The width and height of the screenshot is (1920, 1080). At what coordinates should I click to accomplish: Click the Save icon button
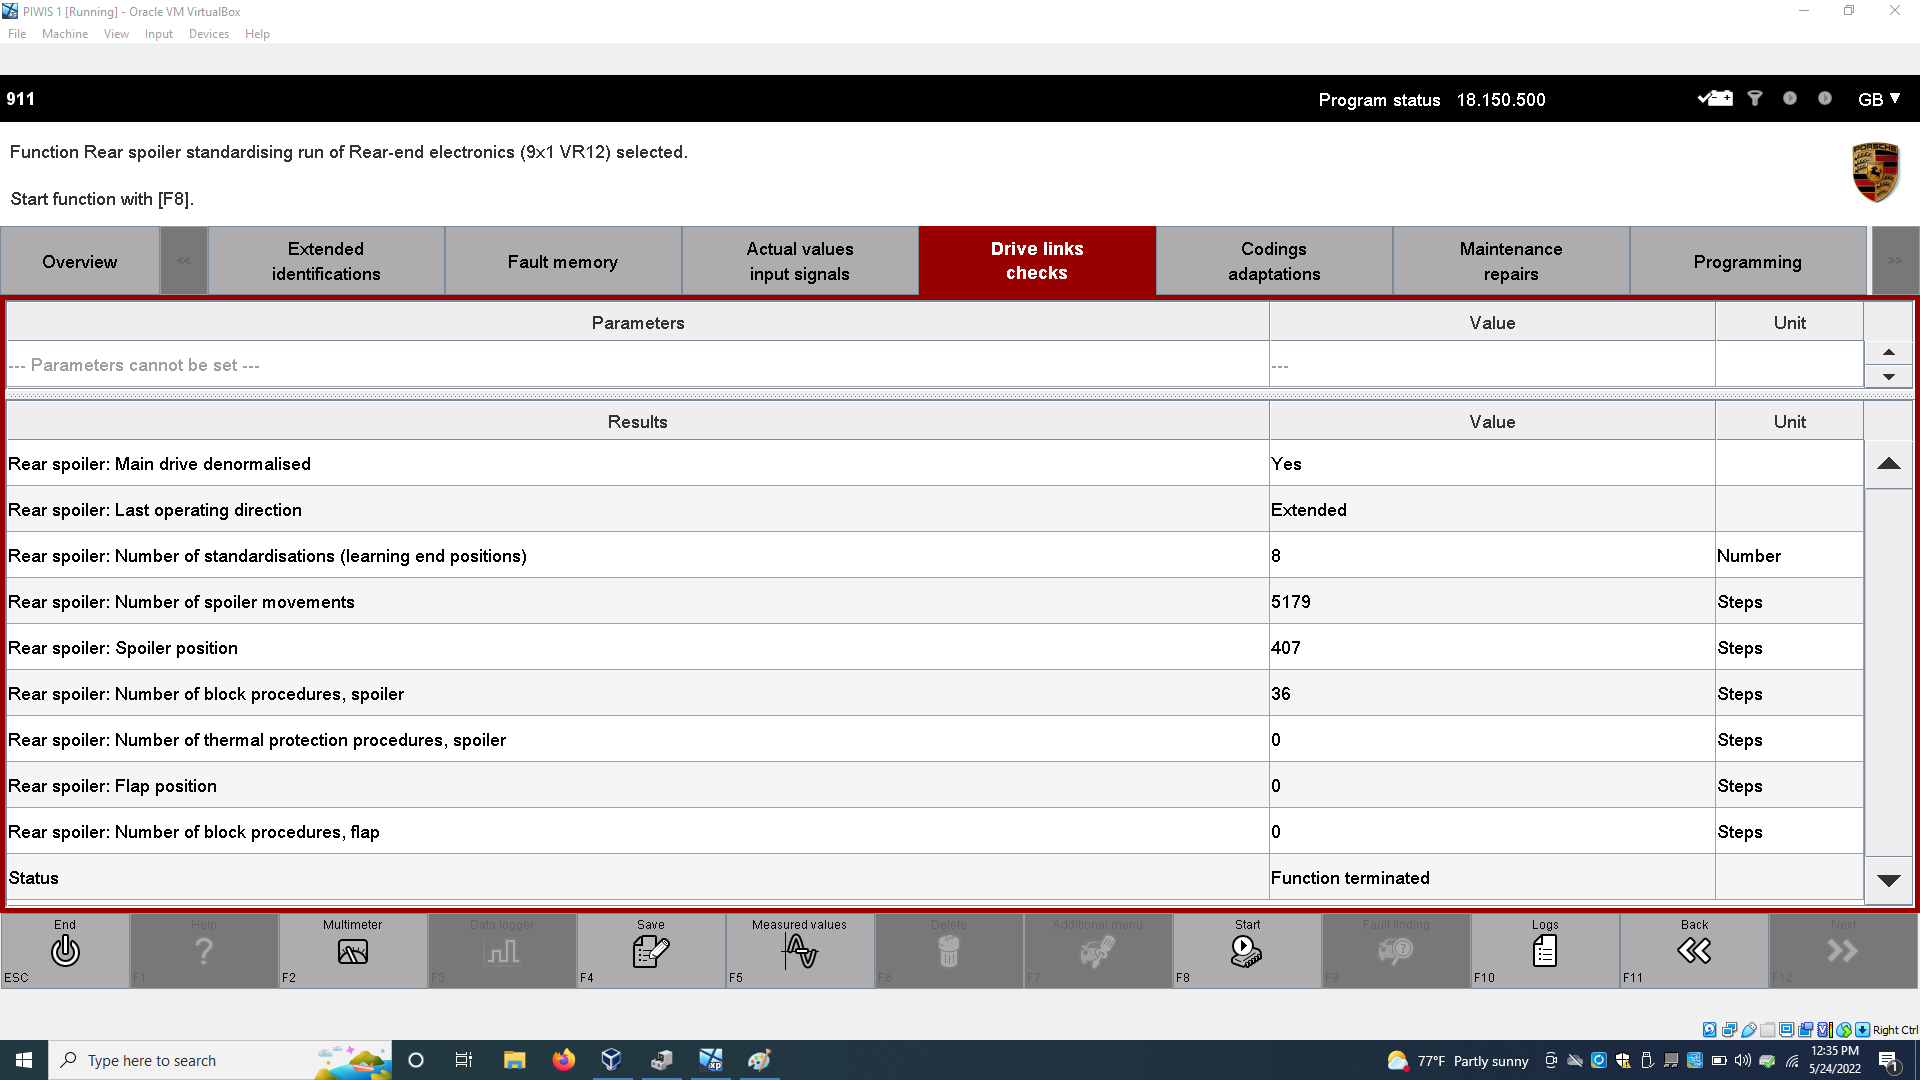coord(650,951)
